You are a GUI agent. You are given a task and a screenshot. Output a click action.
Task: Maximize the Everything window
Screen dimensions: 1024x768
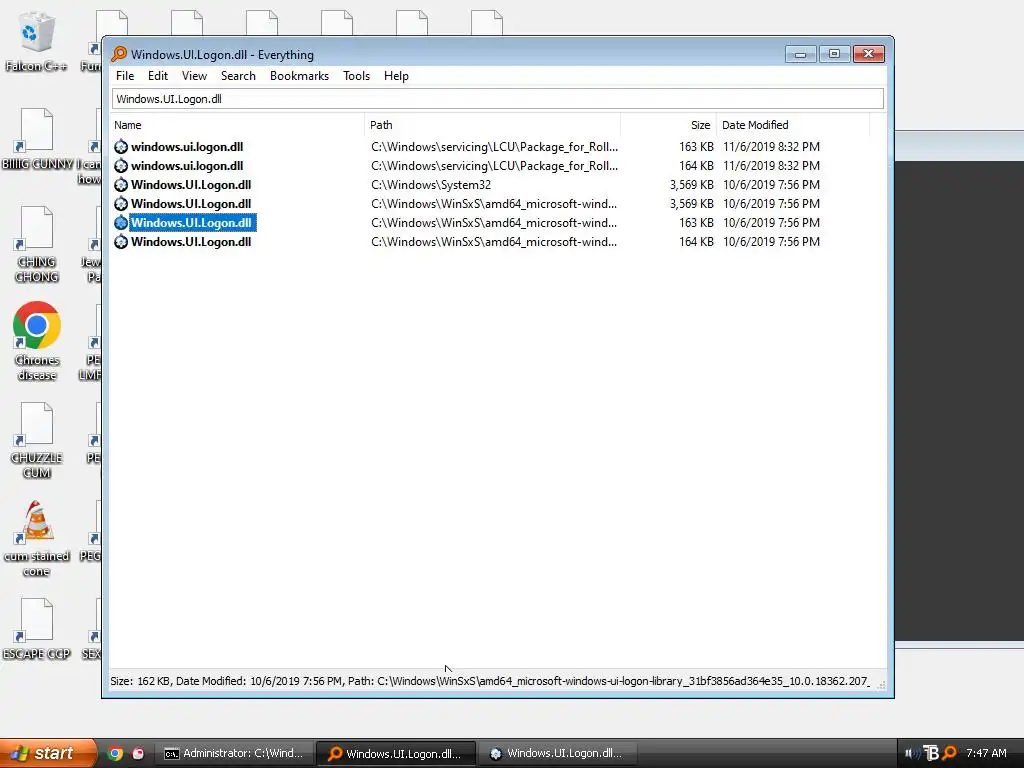point(834,54)
